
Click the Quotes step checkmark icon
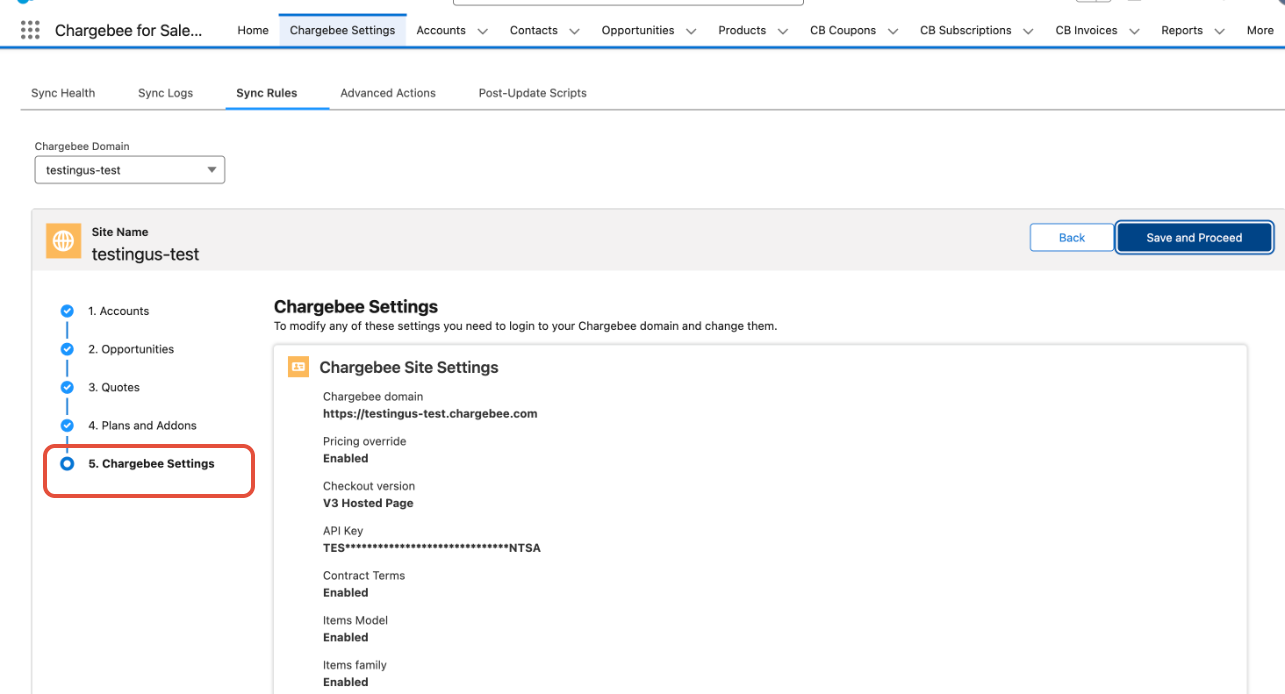click(67, 387)
